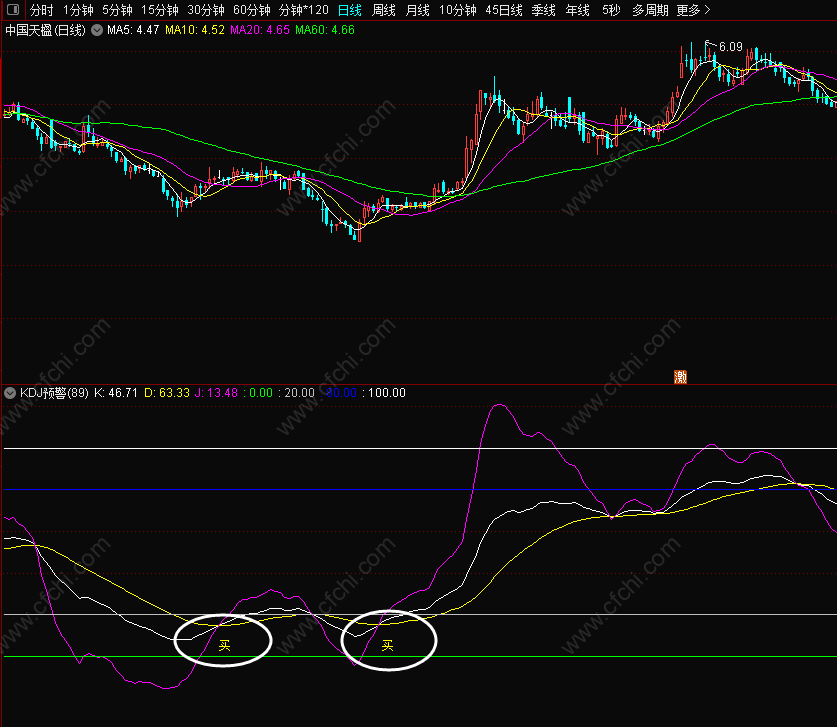This screenshot has height=727, width=837.
Task: Switch to the 月线 monthly chart
Action: (417, 10)
